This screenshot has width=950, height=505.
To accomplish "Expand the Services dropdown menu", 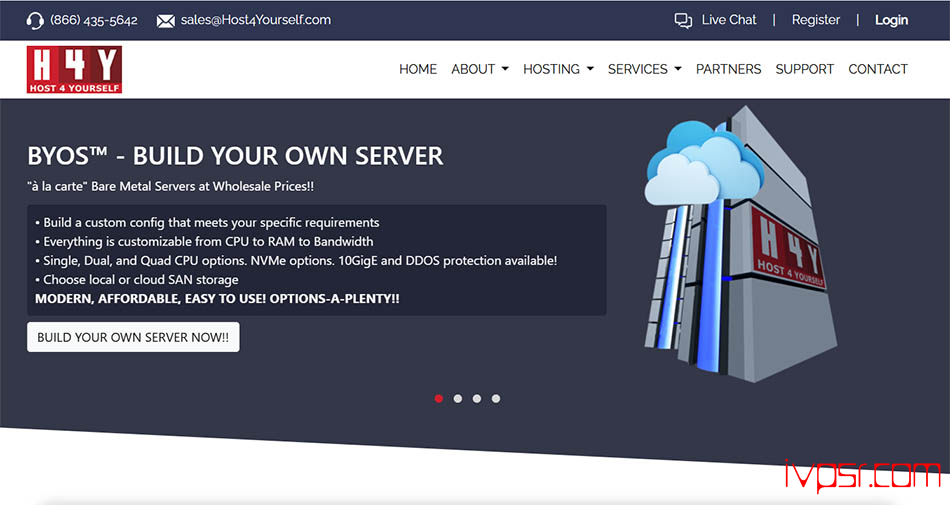I will [x=644, y=69].
